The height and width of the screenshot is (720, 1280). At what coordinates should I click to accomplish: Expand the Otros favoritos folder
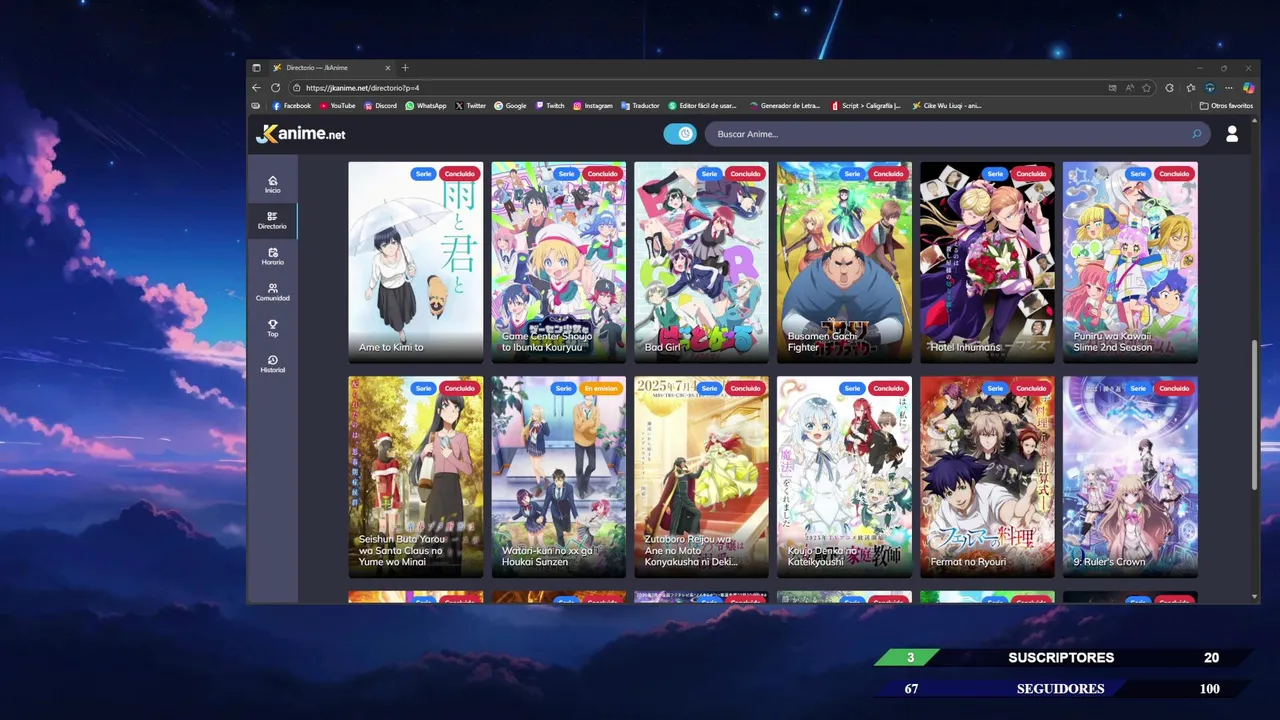(1226, 106)
